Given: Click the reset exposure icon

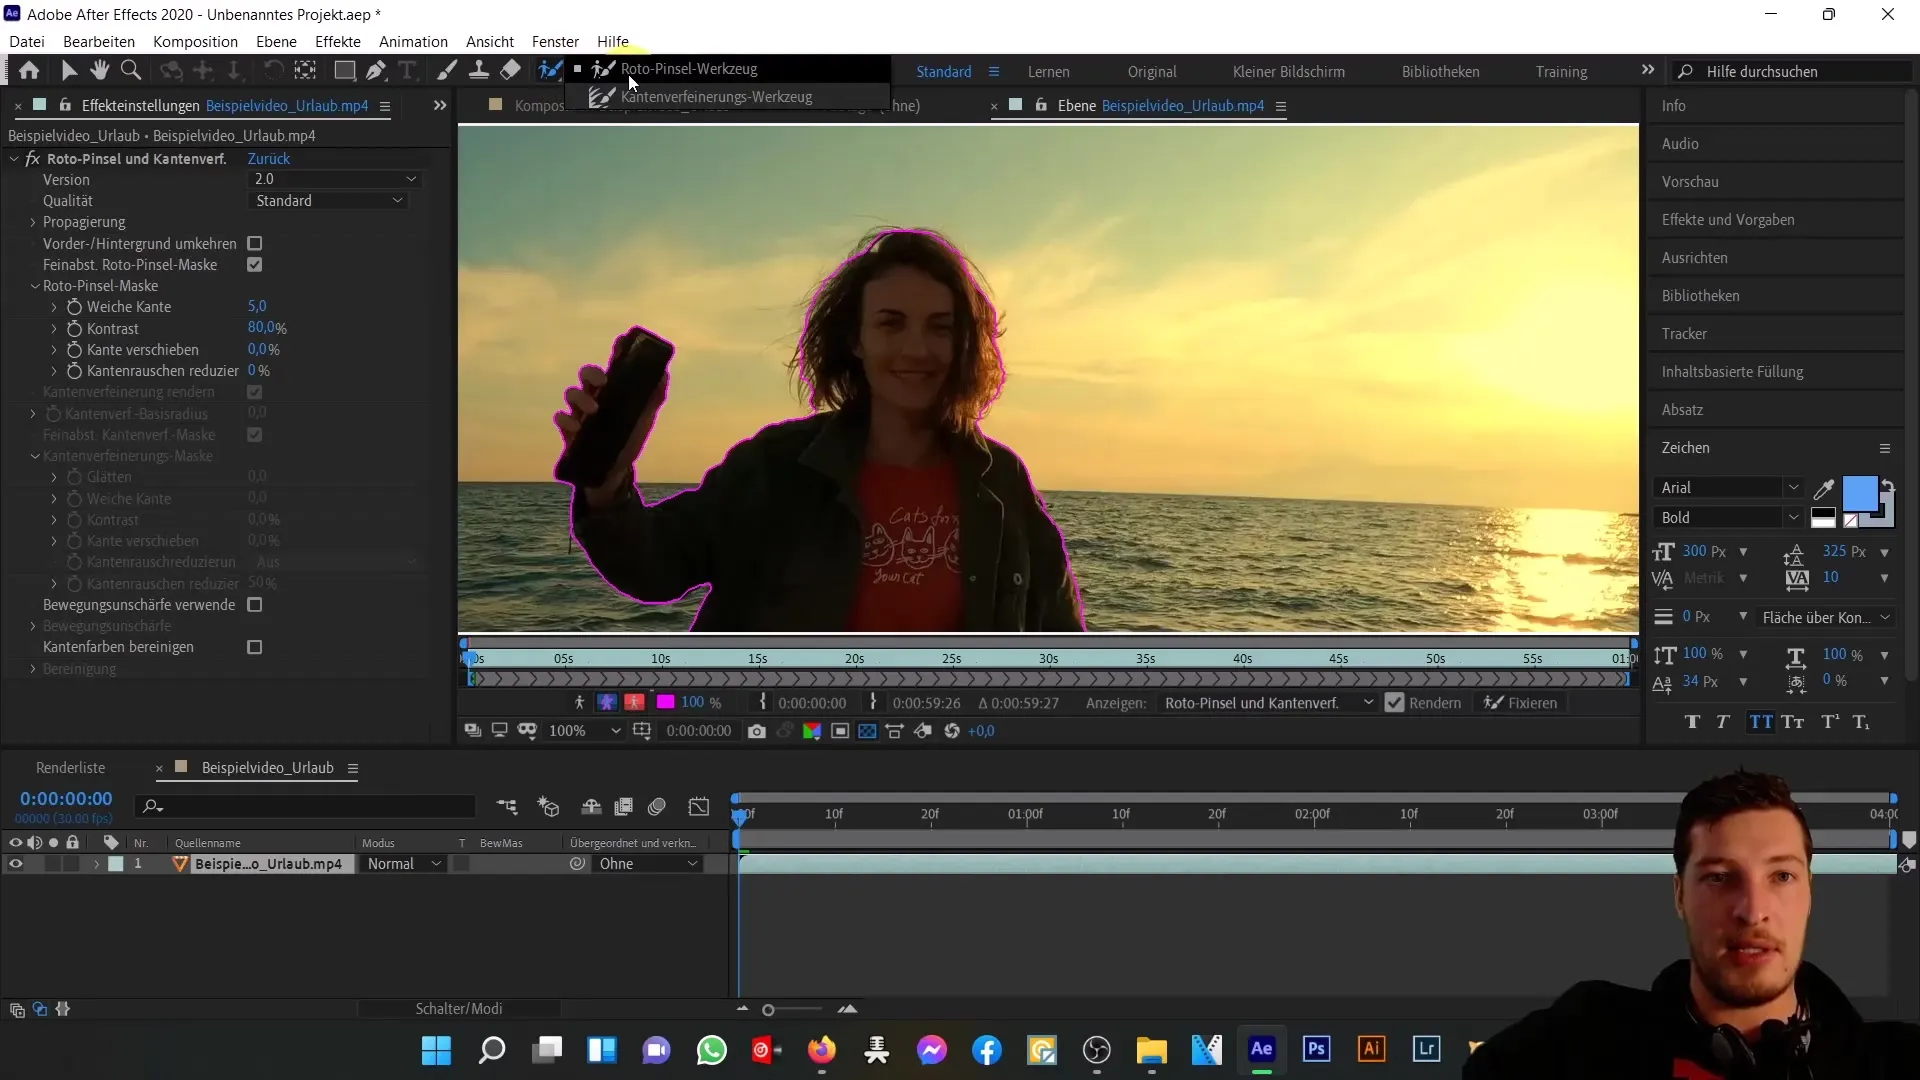Looking at the screenshot, I should click(x=952, y=731).
